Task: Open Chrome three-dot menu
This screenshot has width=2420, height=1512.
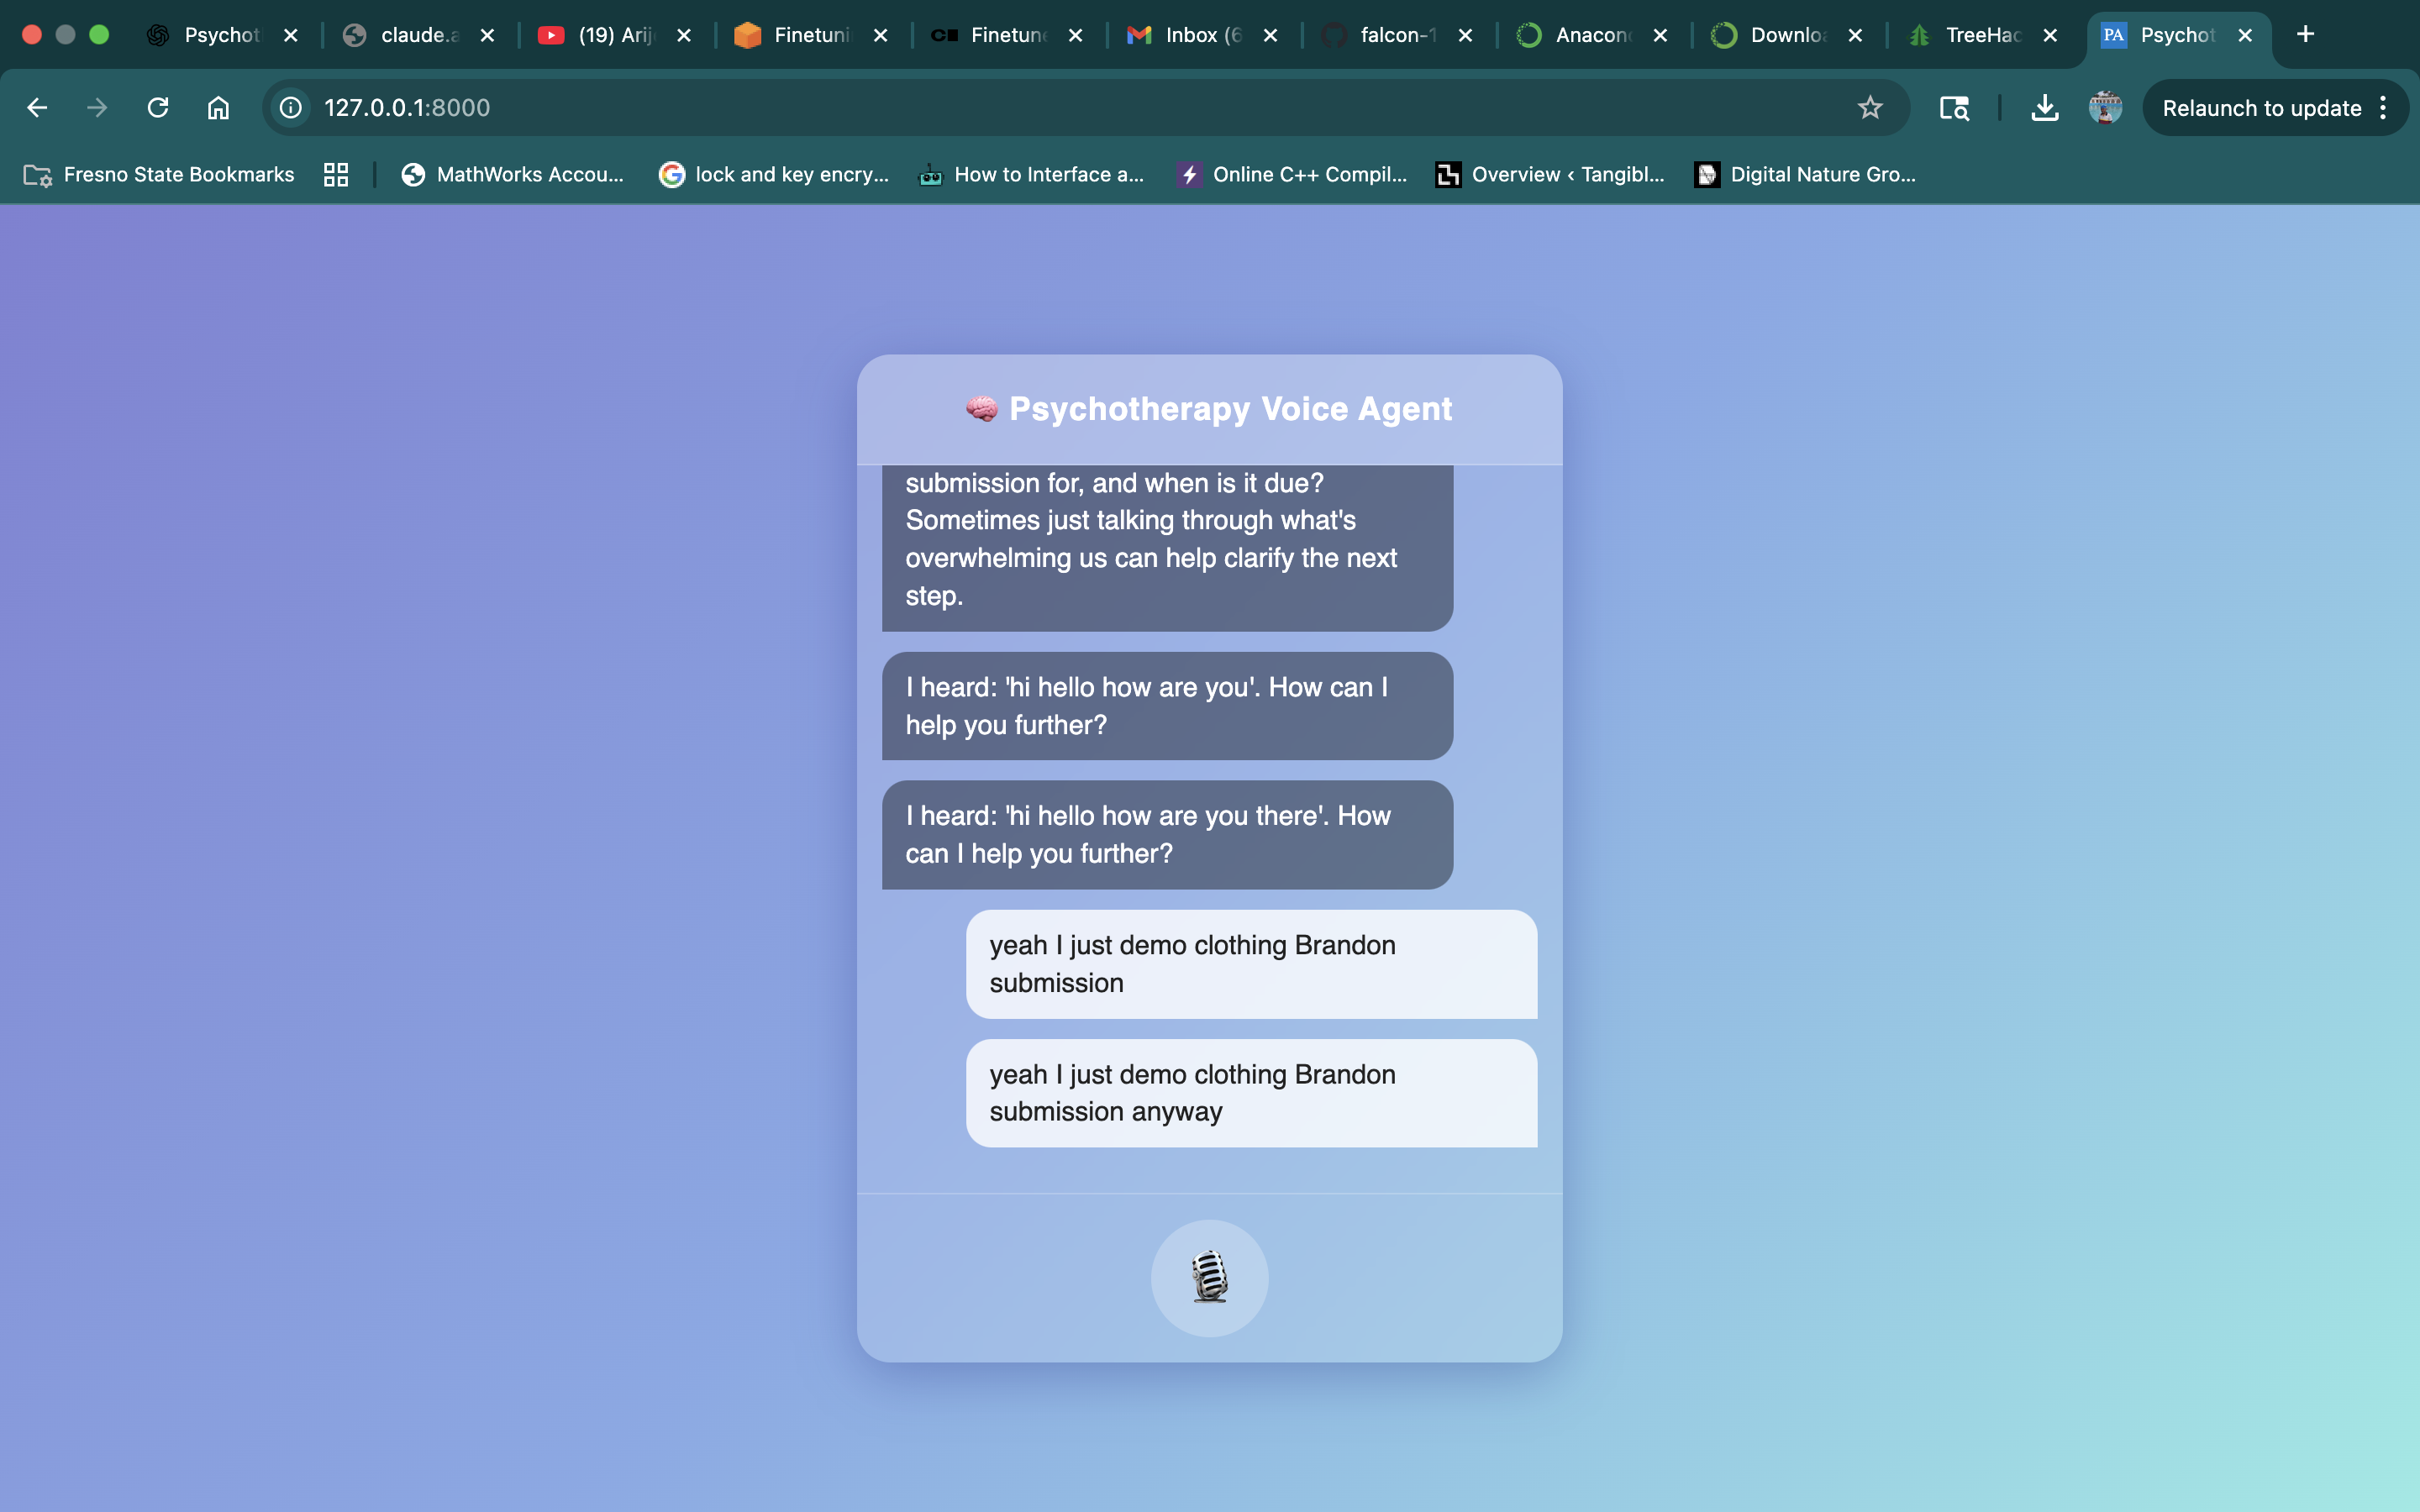Action: click(2384, 107)
